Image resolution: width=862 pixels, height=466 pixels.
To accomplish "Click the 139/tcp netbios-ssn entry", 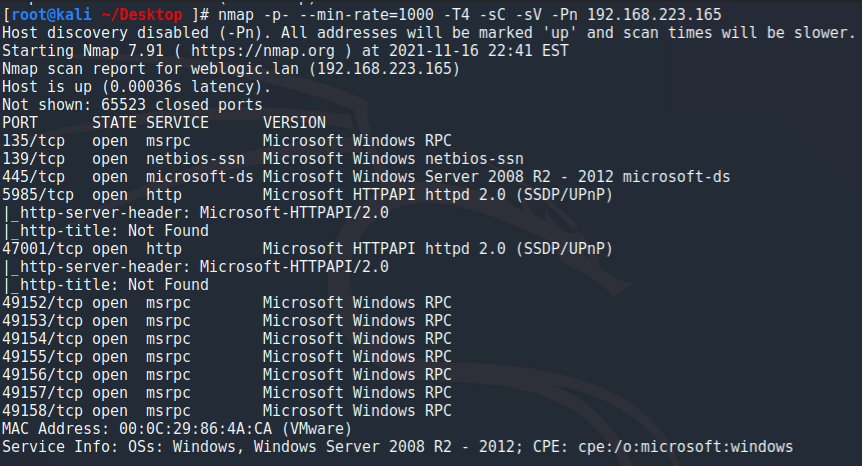I will coord(263,159).
